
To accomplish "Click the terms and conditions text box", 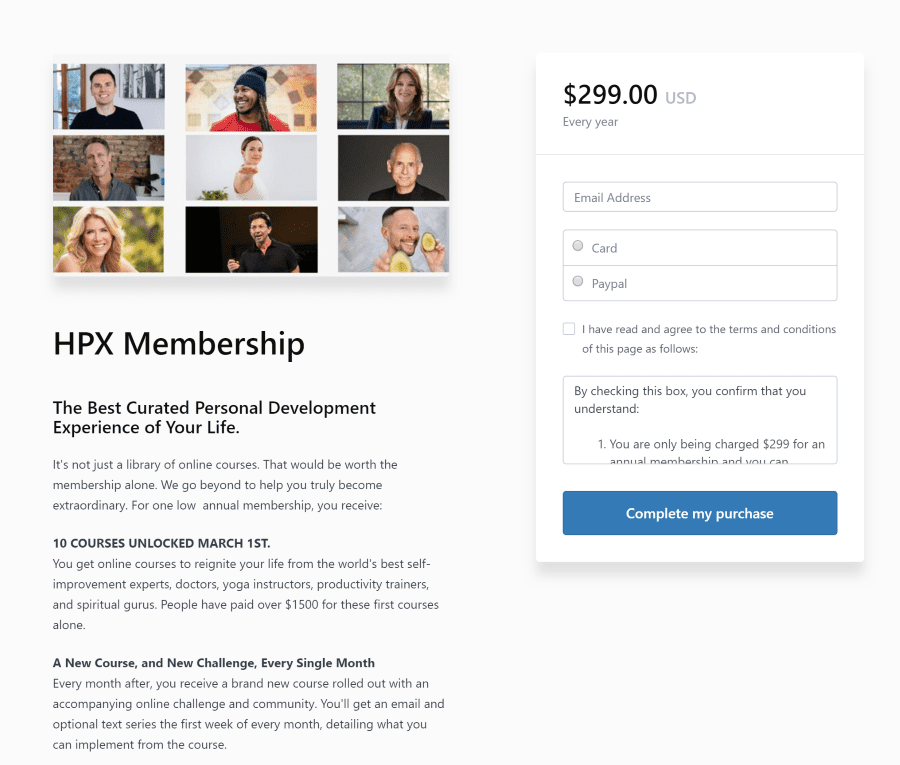I will pyautogui.click(x=700, y=420).
